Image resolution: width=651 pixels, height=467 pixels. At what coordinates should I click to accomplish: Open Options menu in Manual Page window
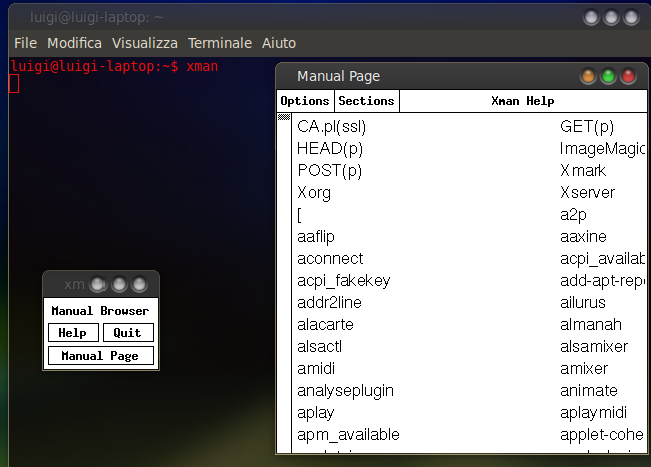tap(305, 101)
